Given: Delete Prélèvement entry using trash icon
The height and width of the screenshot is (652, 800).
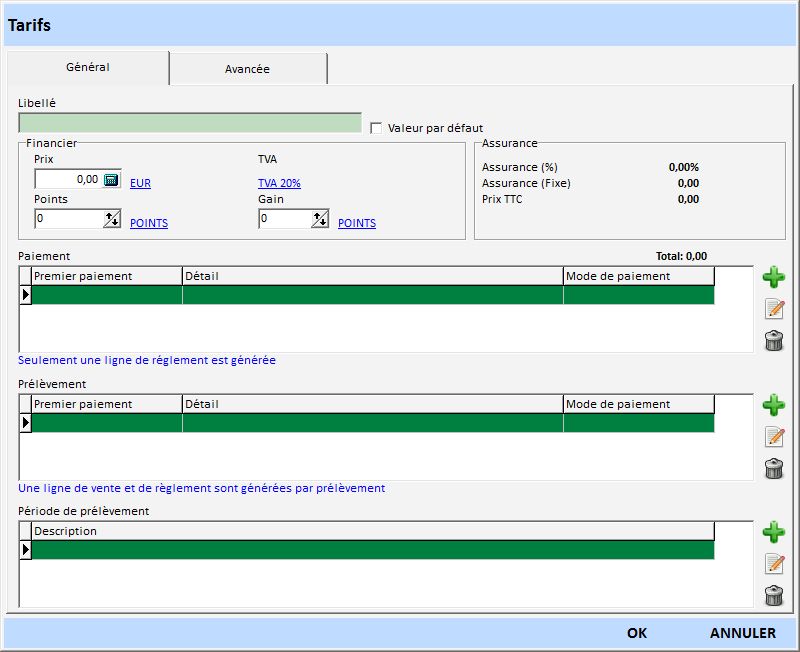Looking at the screenshot, I should coord(773,468).
